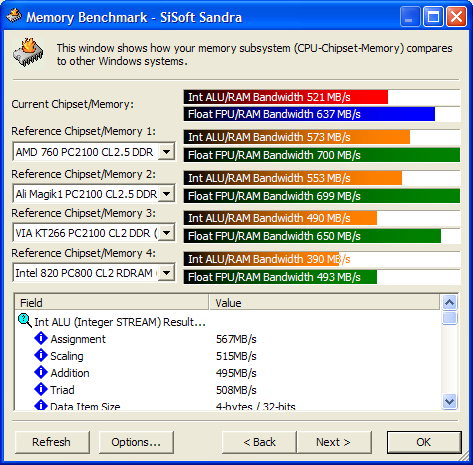Open the Reference Chipset/Memory 1 dropdown arrow

pyautogui.click(x=166, y=152)
